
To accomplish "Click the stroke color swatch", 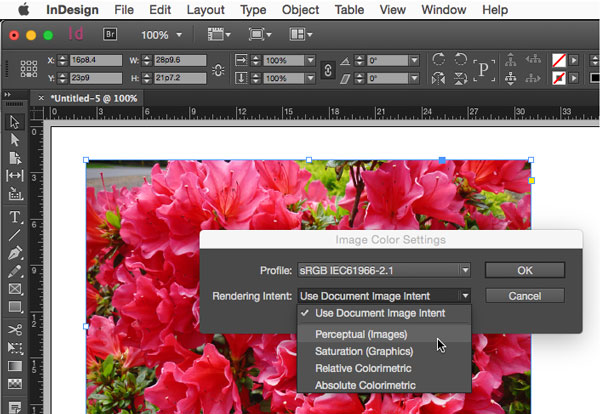I will click(x=559, y=78).
